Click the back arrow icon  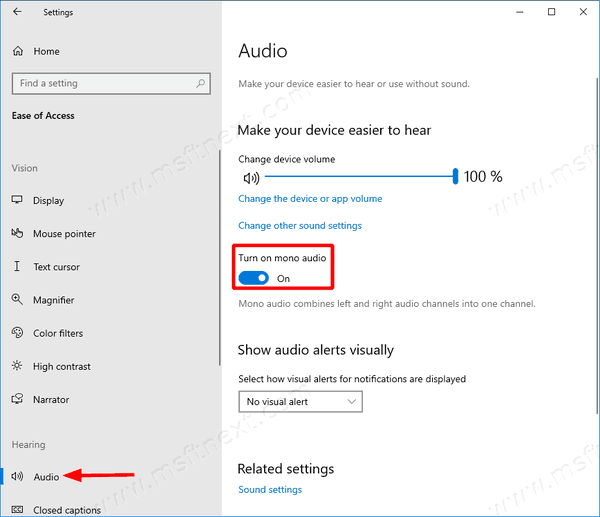pyautogui.click(x=17, y=12)
